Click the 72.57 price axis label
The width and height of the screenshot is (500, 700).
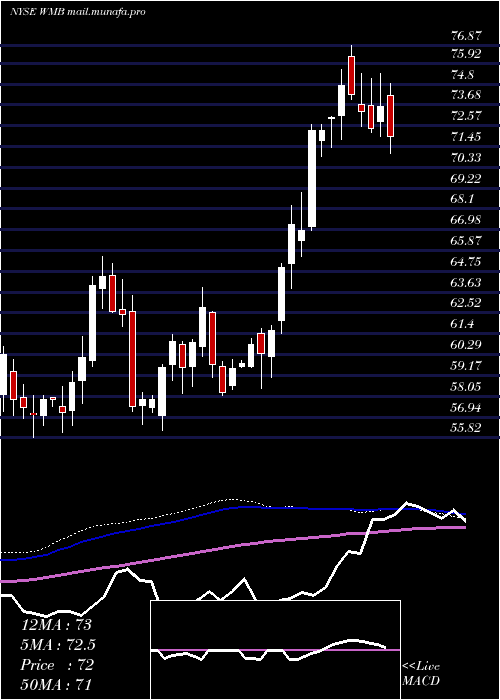click(x=467, y=116)
